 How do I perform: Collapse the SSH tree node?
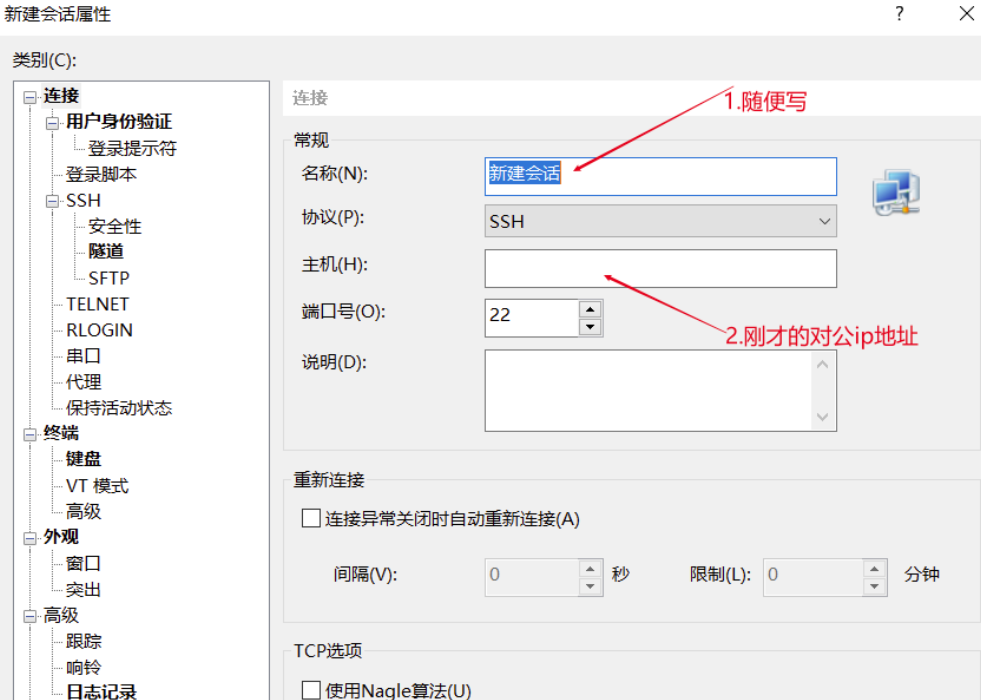(x=53, y=201)
